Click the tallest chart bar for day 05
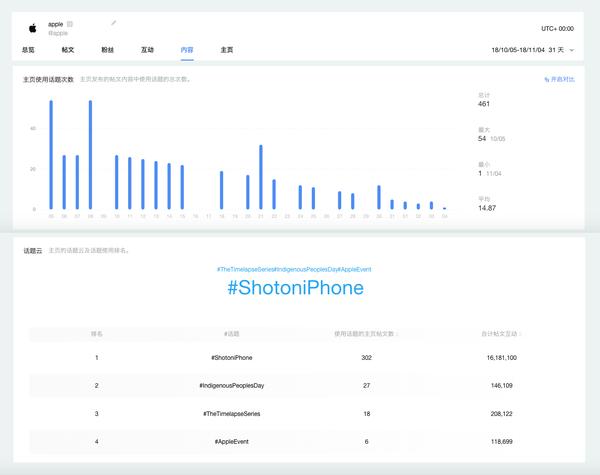Image resolution: width=600 pixels, height=475 pixels. [51, 155]
